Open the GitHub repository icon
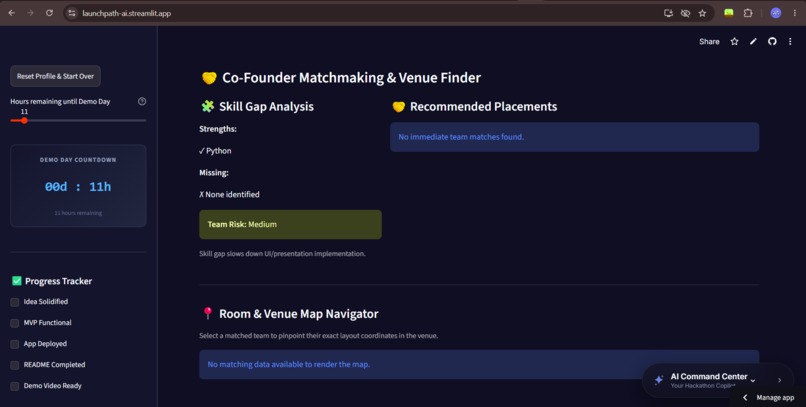The width and height of the screenshot is (806, 407). point(772,42)
